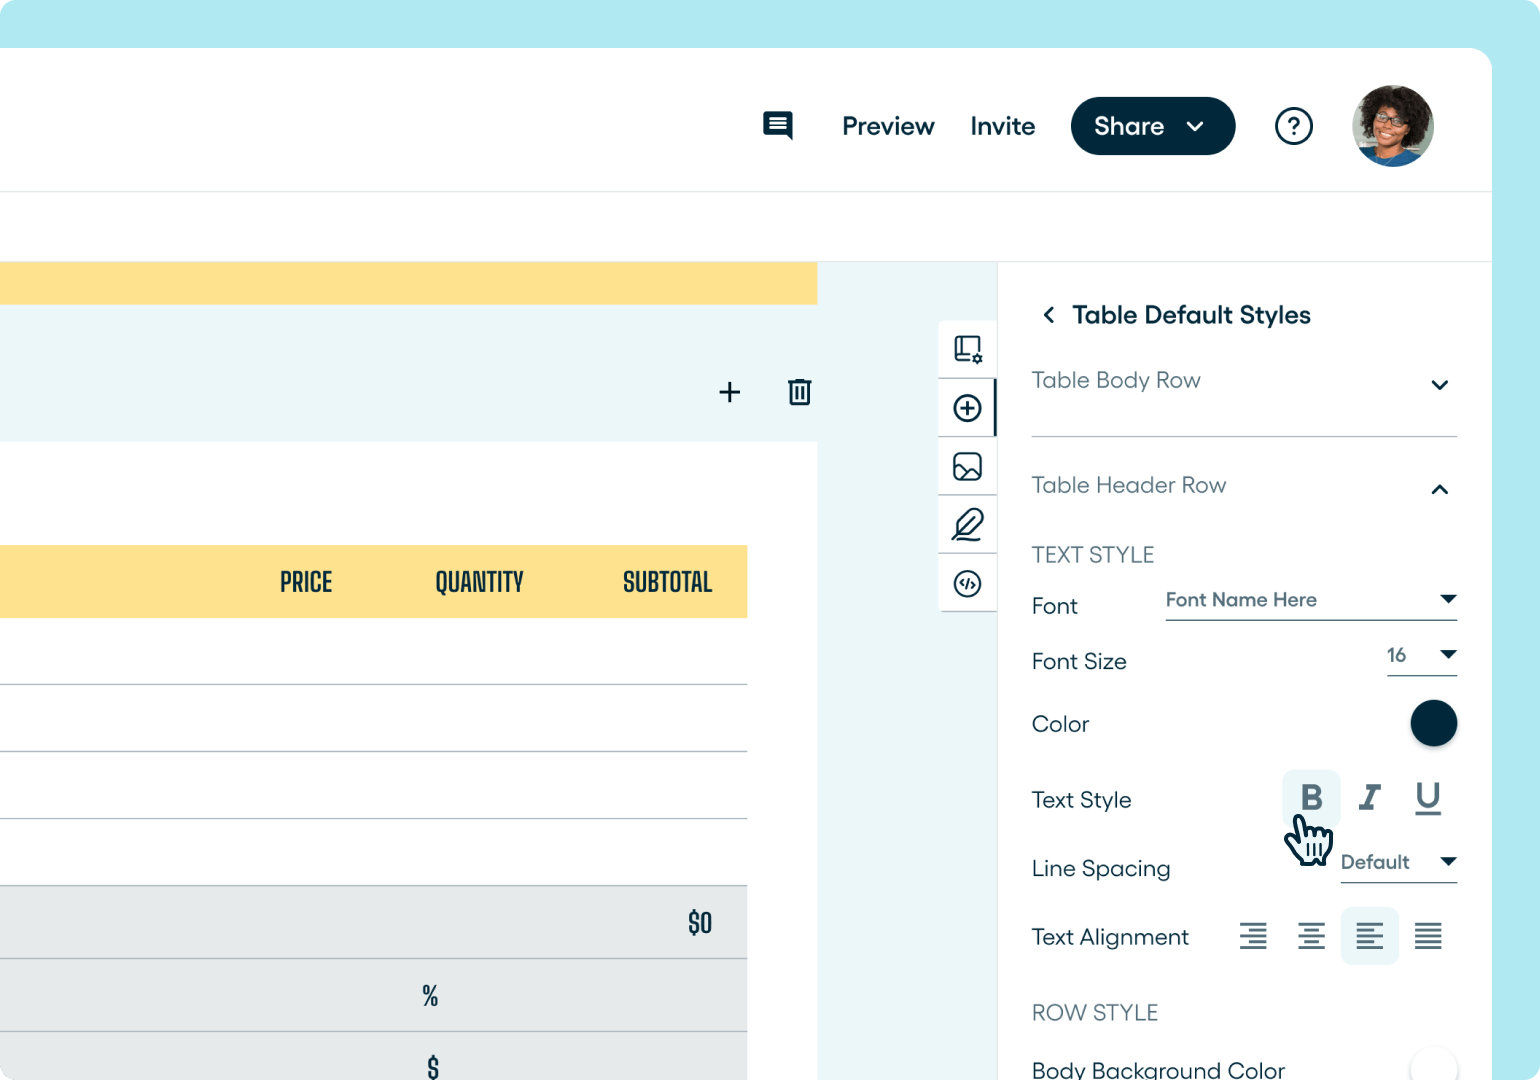Image resolution: width=1540 pixels, height=1080 pixels.
Task: Click the Invite menu item
Action: tap(1003, 126)
